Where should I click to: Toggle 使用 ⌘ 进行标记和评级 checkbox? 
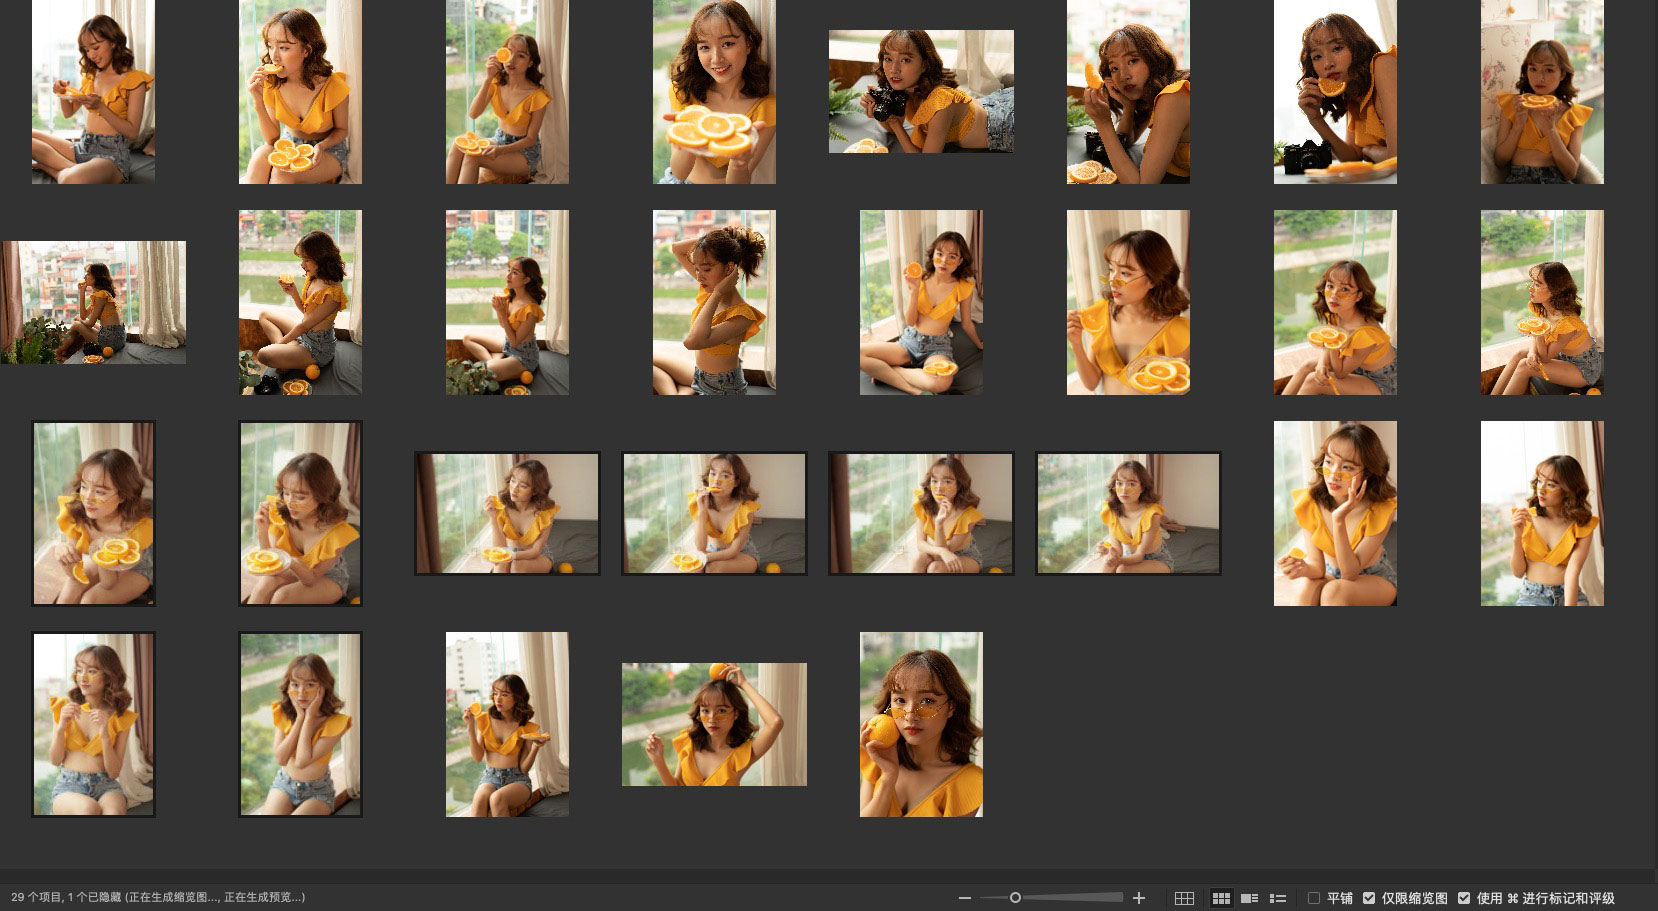click(x=1464, y=898)
